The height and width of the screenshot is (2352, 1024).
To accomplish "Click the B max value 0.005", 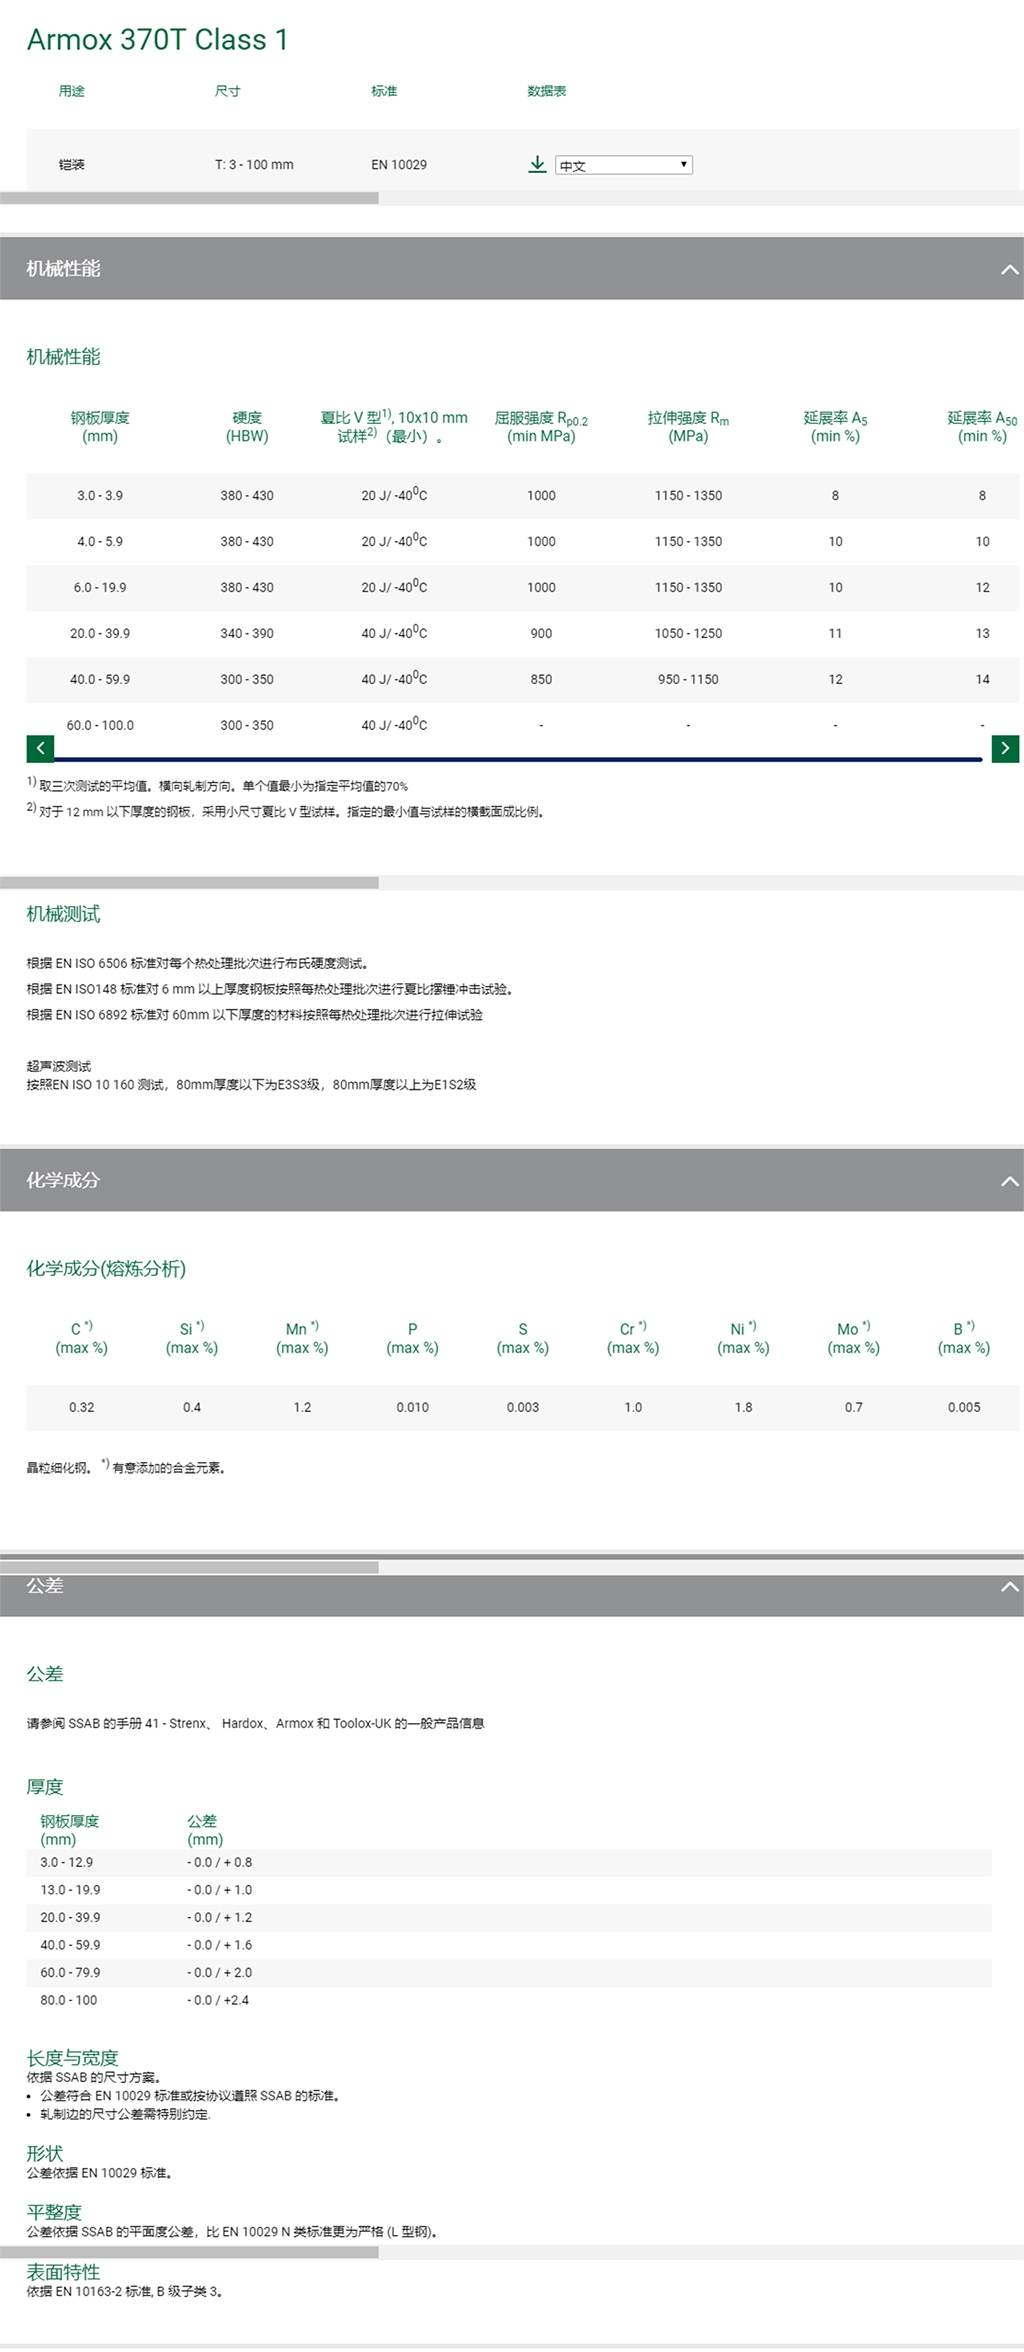I will [964, 1407].
